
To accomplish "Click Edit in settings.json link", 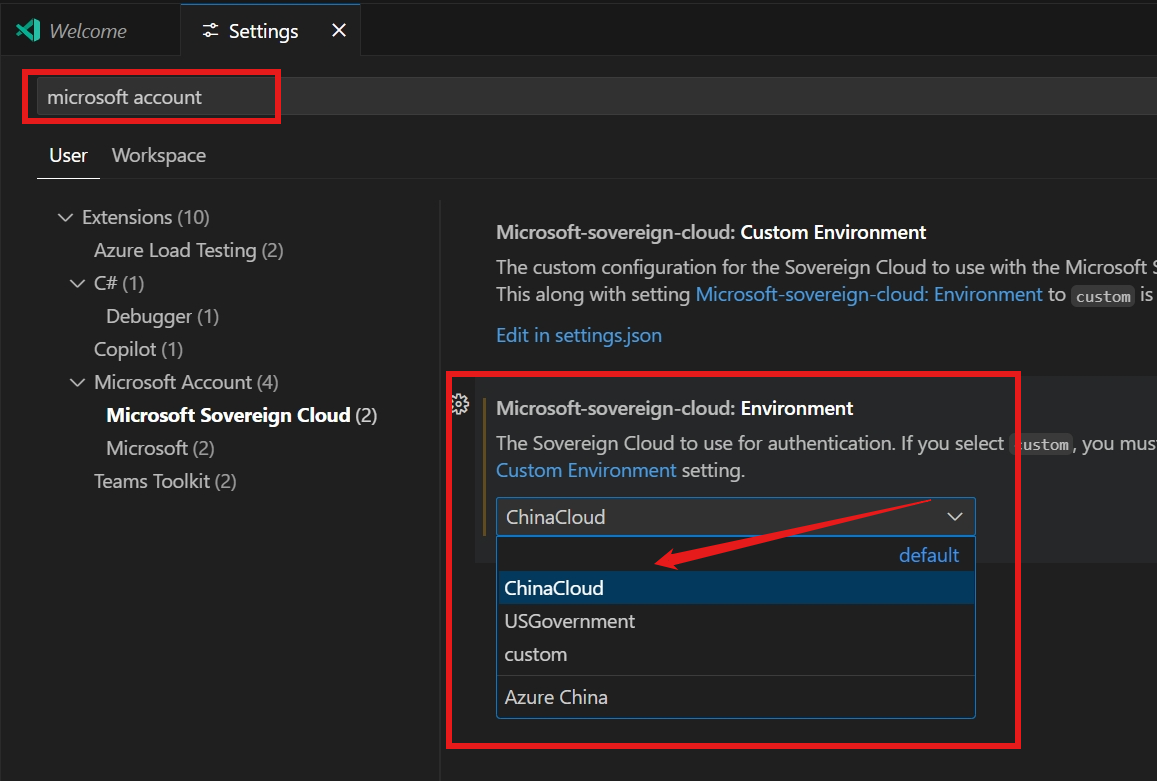I will [579, 335].
